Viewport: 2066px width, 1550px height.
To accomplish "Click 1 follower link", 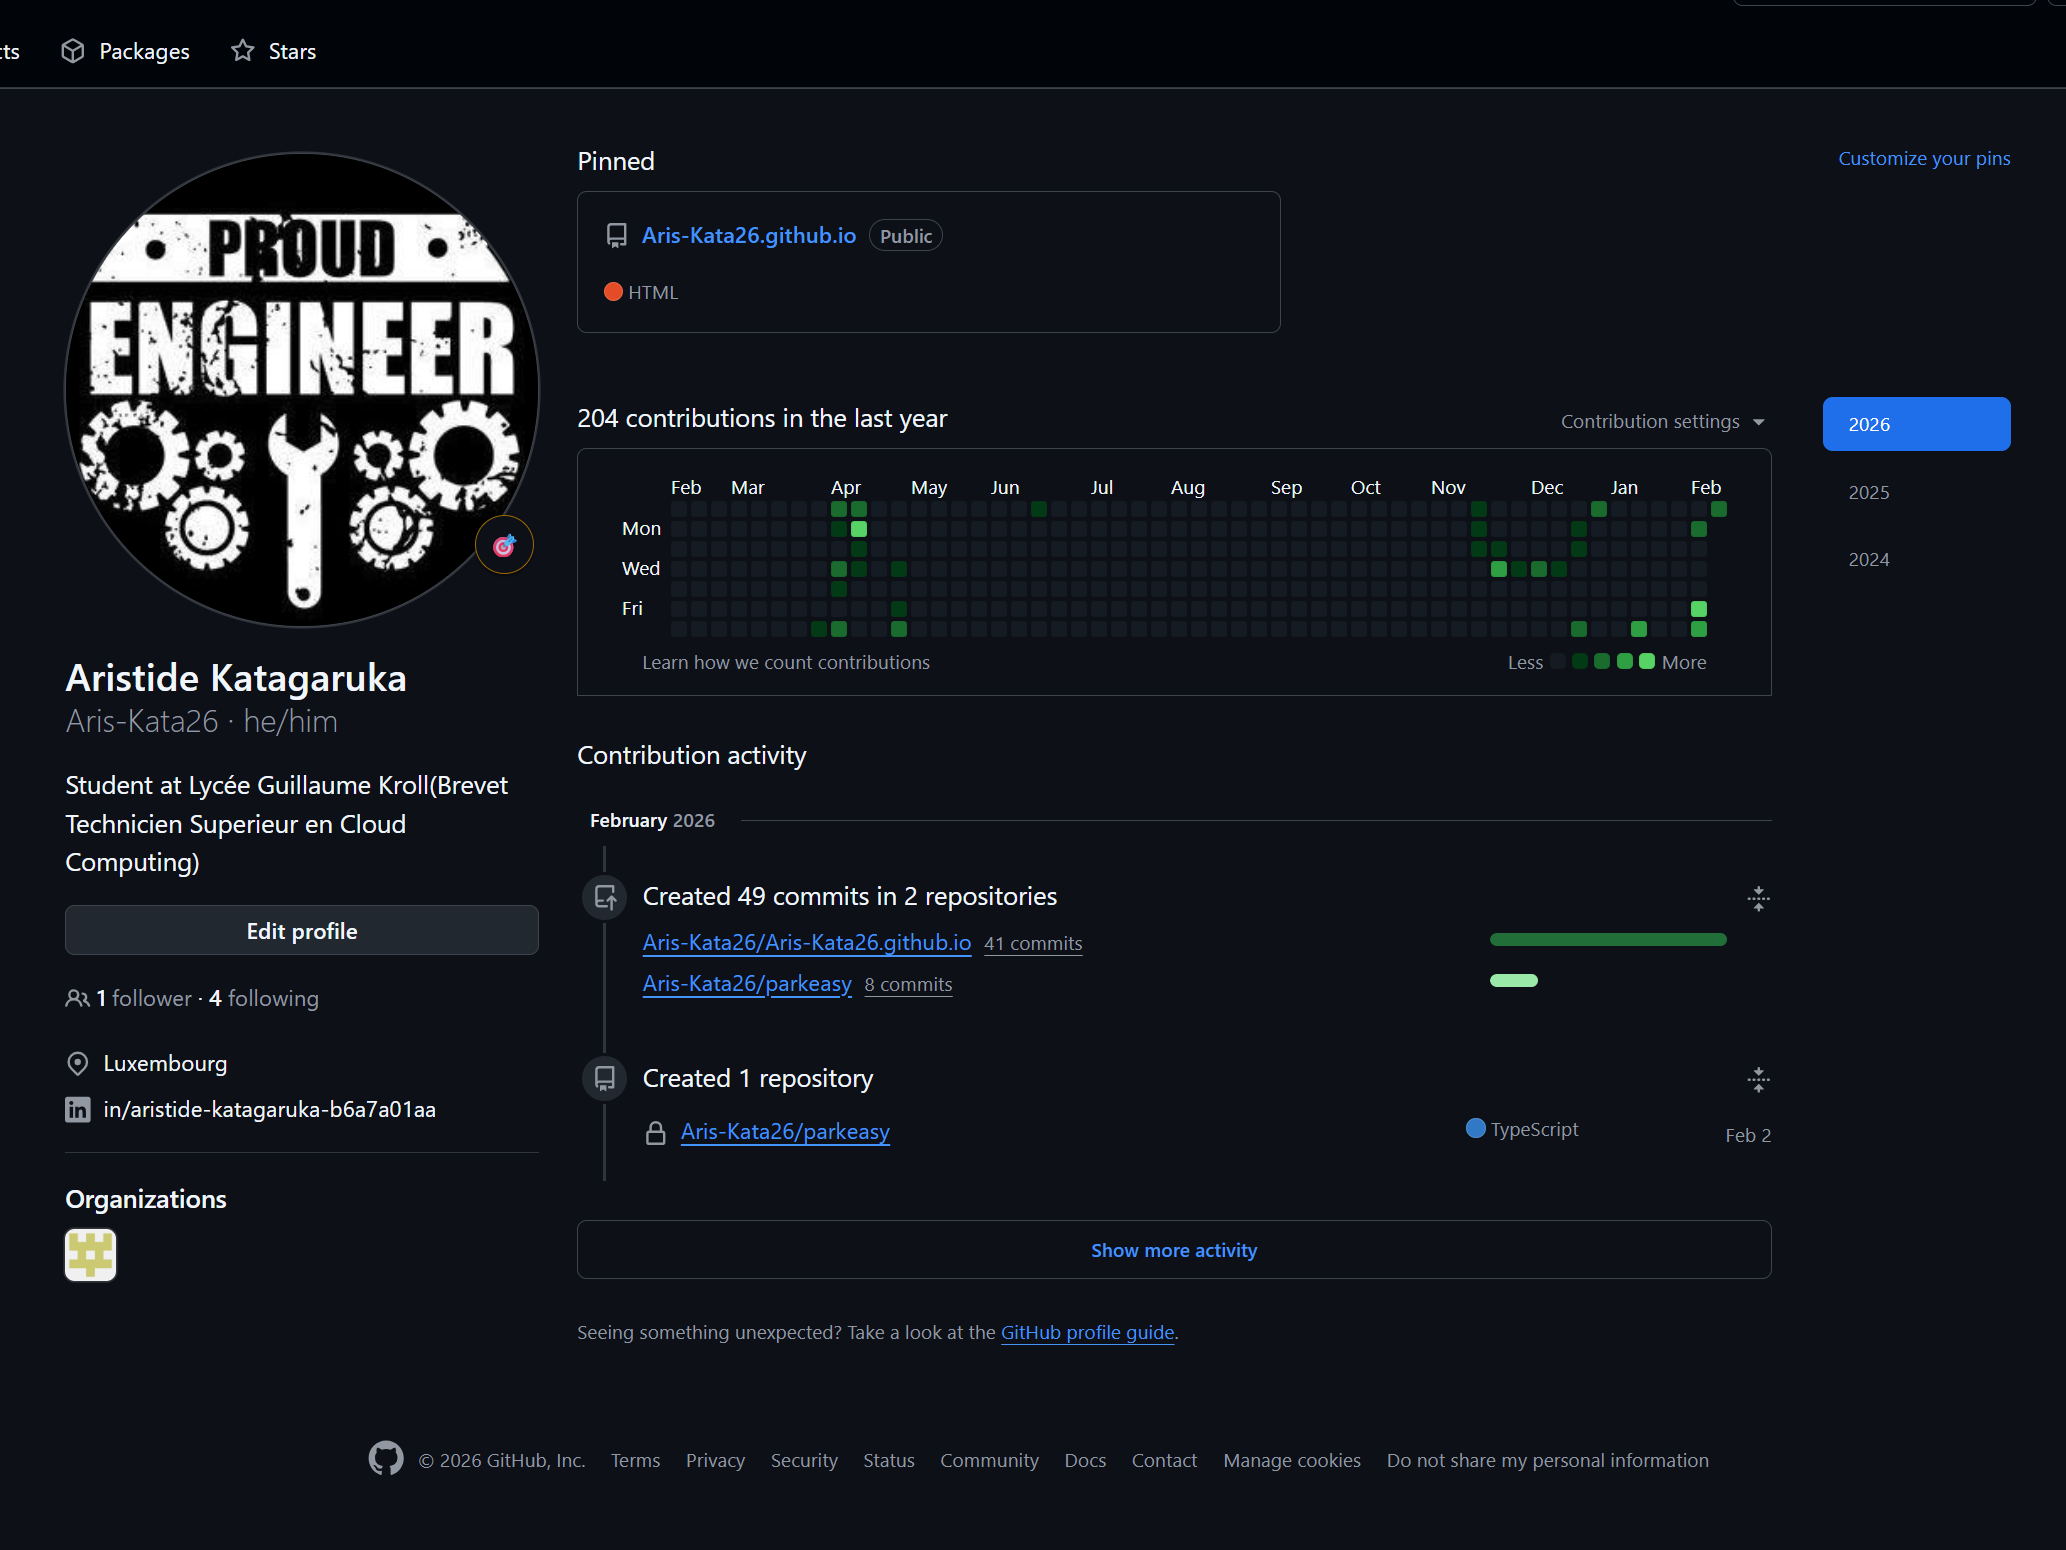I will pos(144,998).
